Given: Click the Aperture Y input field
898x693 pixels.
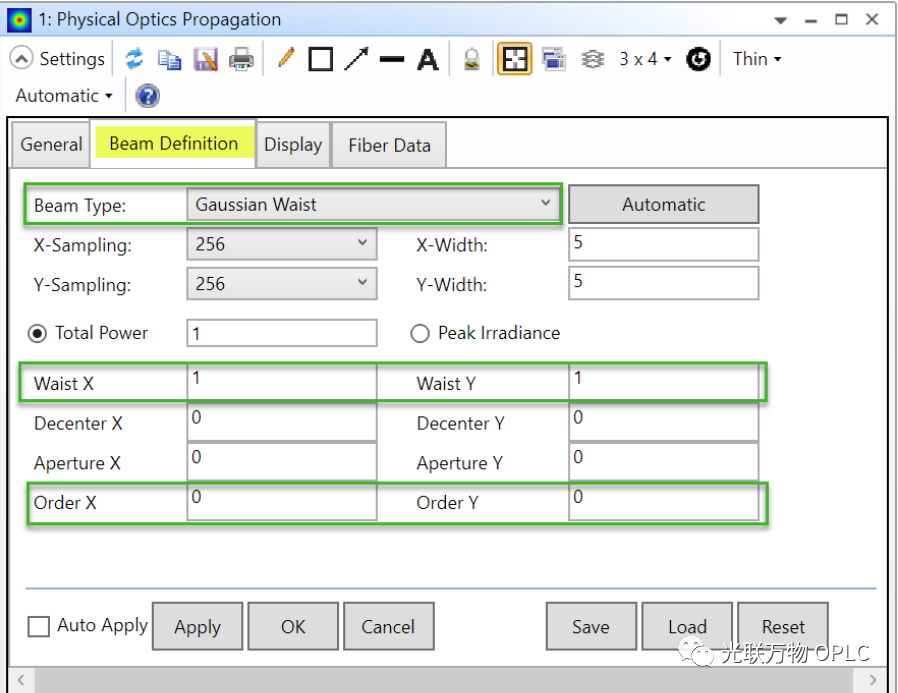Looking at the screenshot, I should click(x=663, y=462).
